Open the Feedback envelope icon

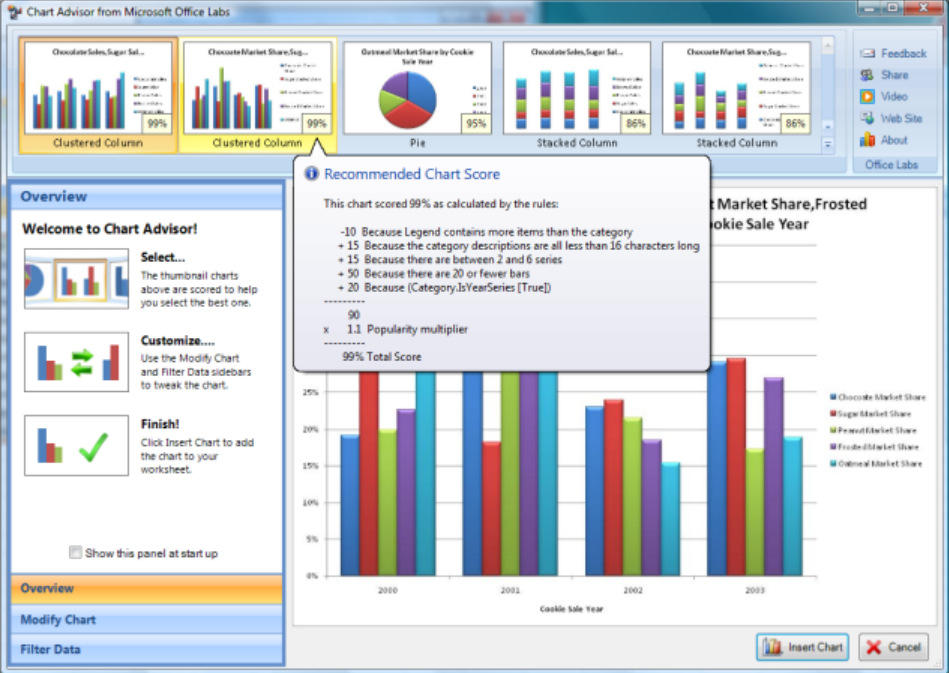tap(867, 53)
